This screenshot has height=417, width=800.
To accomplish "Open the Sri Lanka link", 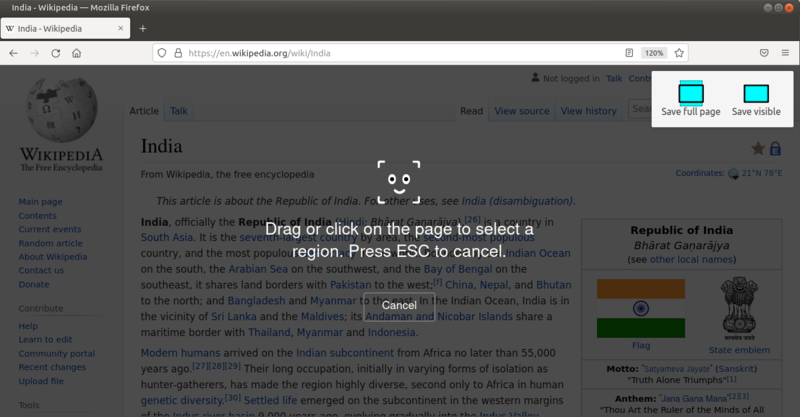I will [x=234, y=316].
